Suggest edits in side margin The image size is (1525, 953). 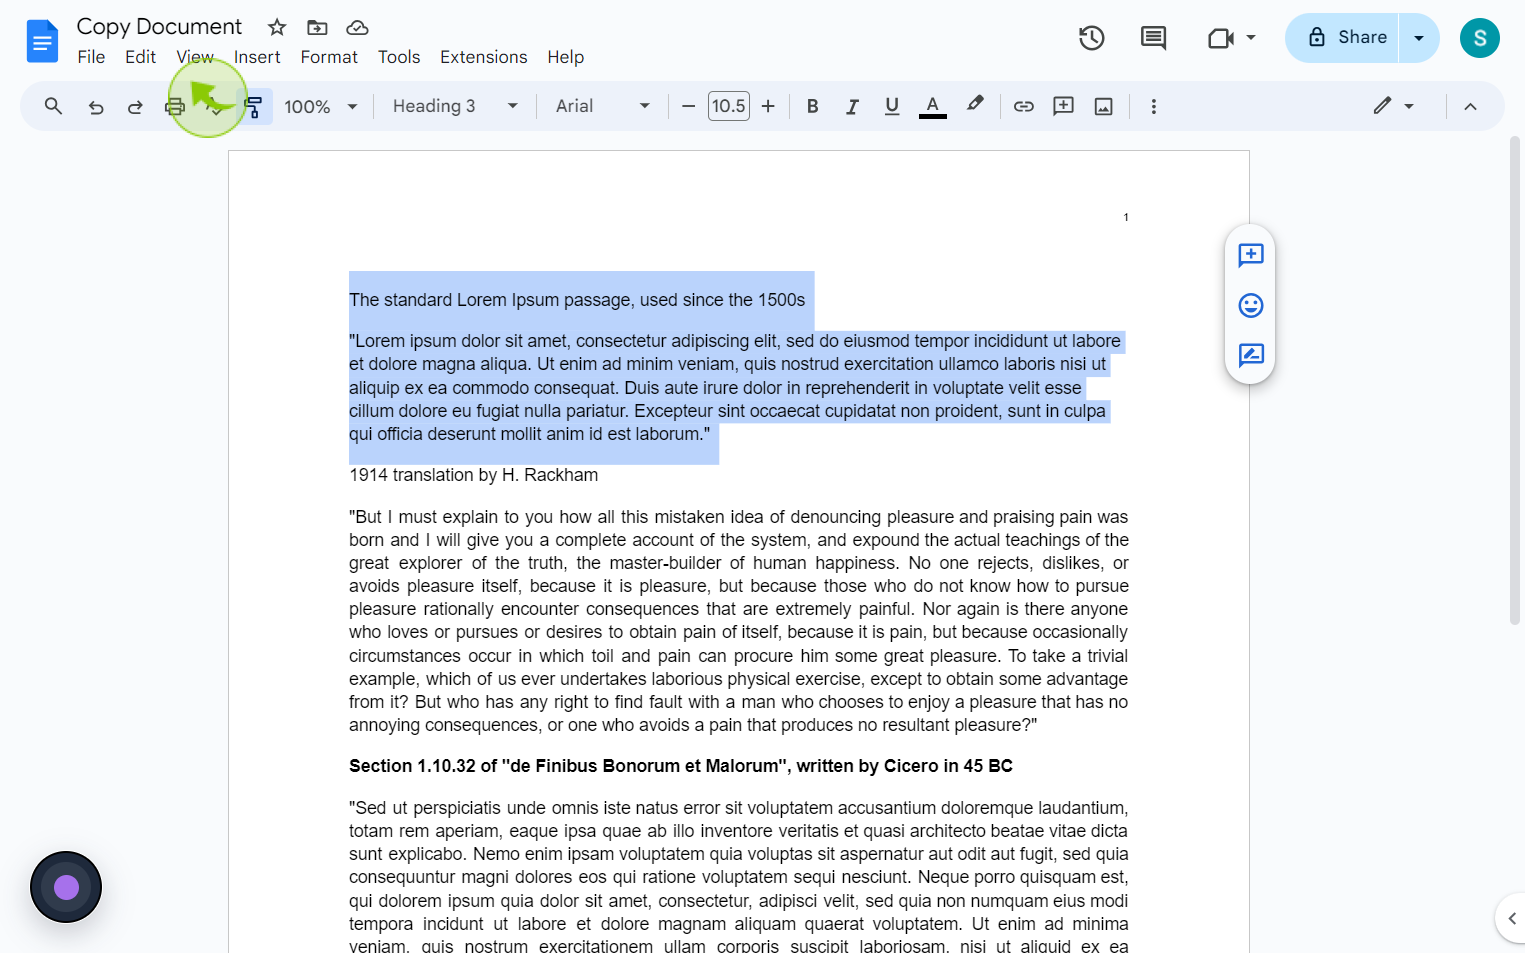pyautogui.click(x=1250, y=355)
